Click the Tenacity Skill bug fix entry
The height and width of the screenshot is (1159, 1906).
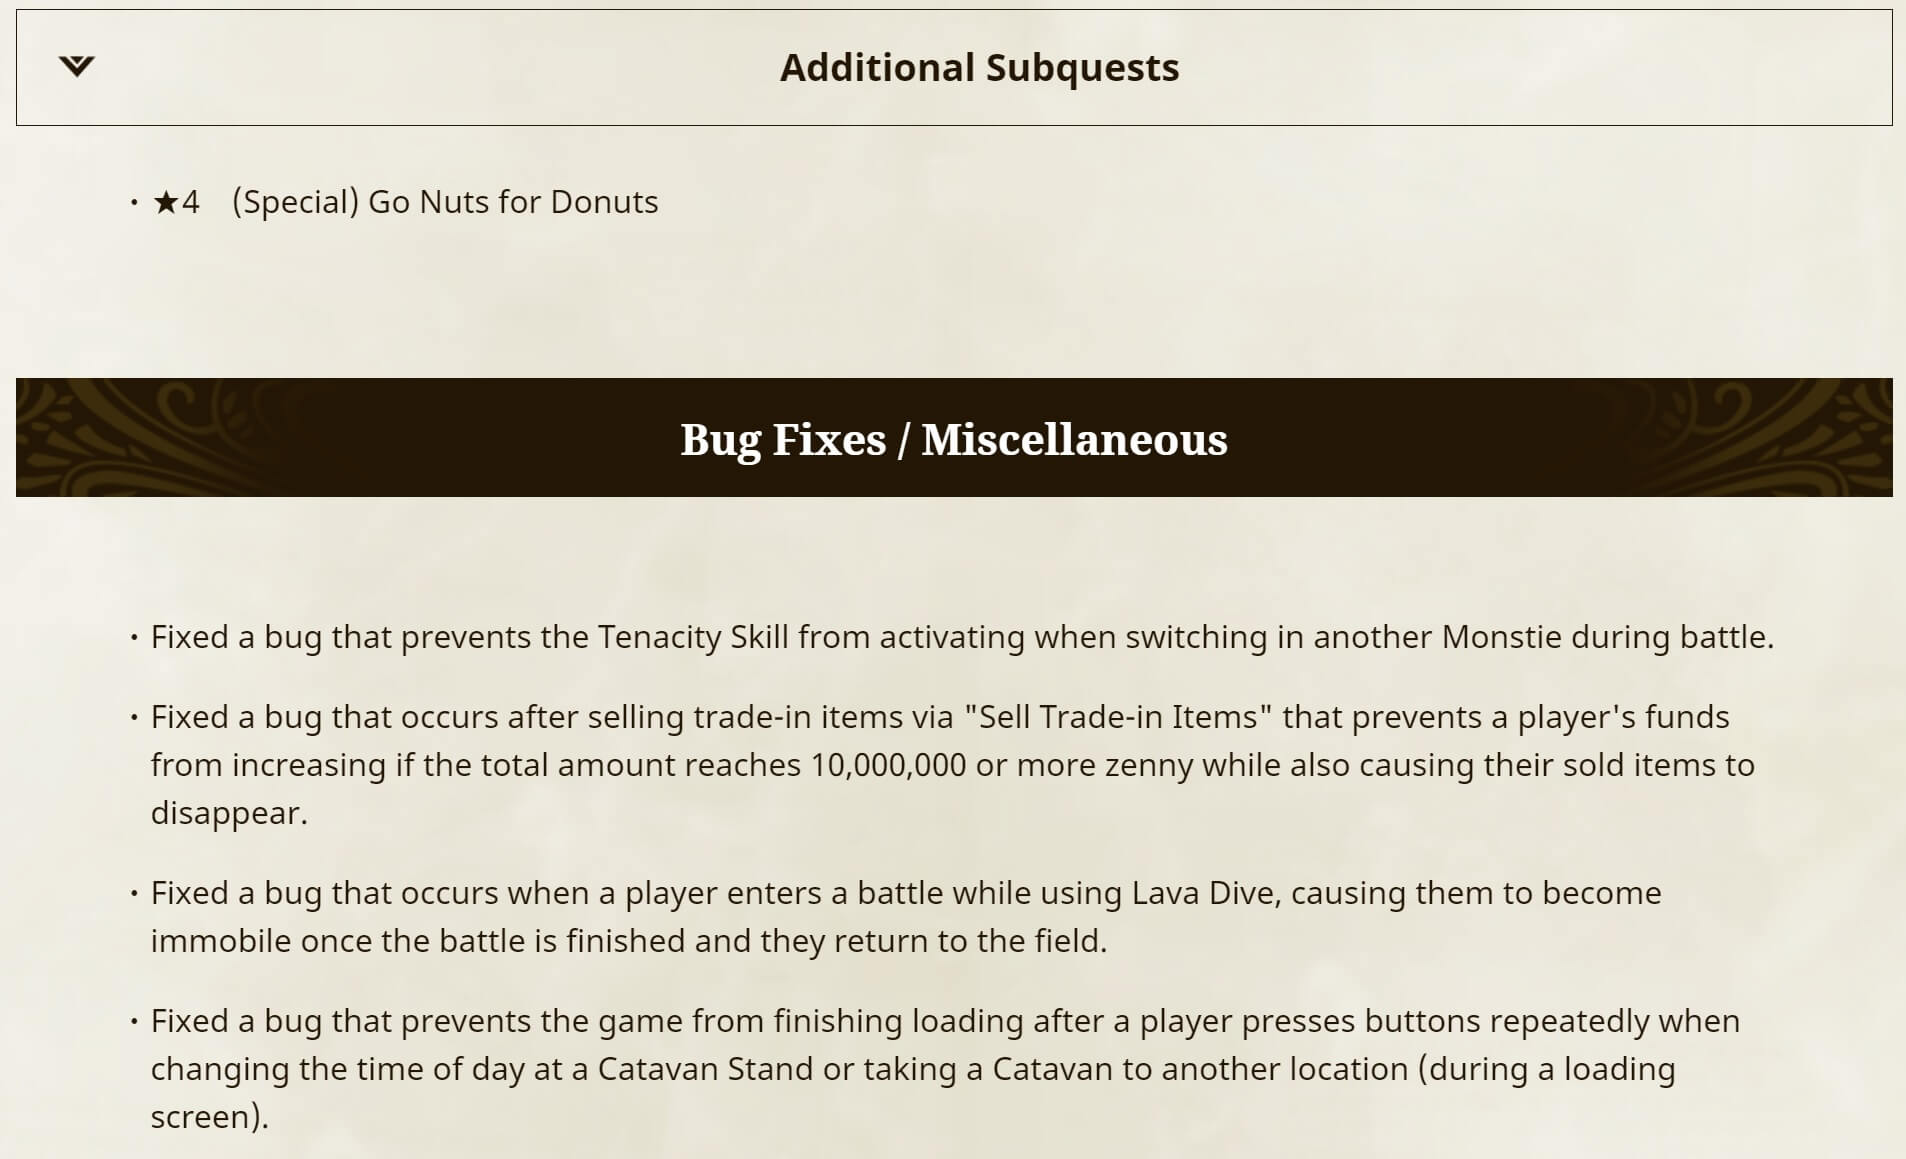[x=961, y=637]
